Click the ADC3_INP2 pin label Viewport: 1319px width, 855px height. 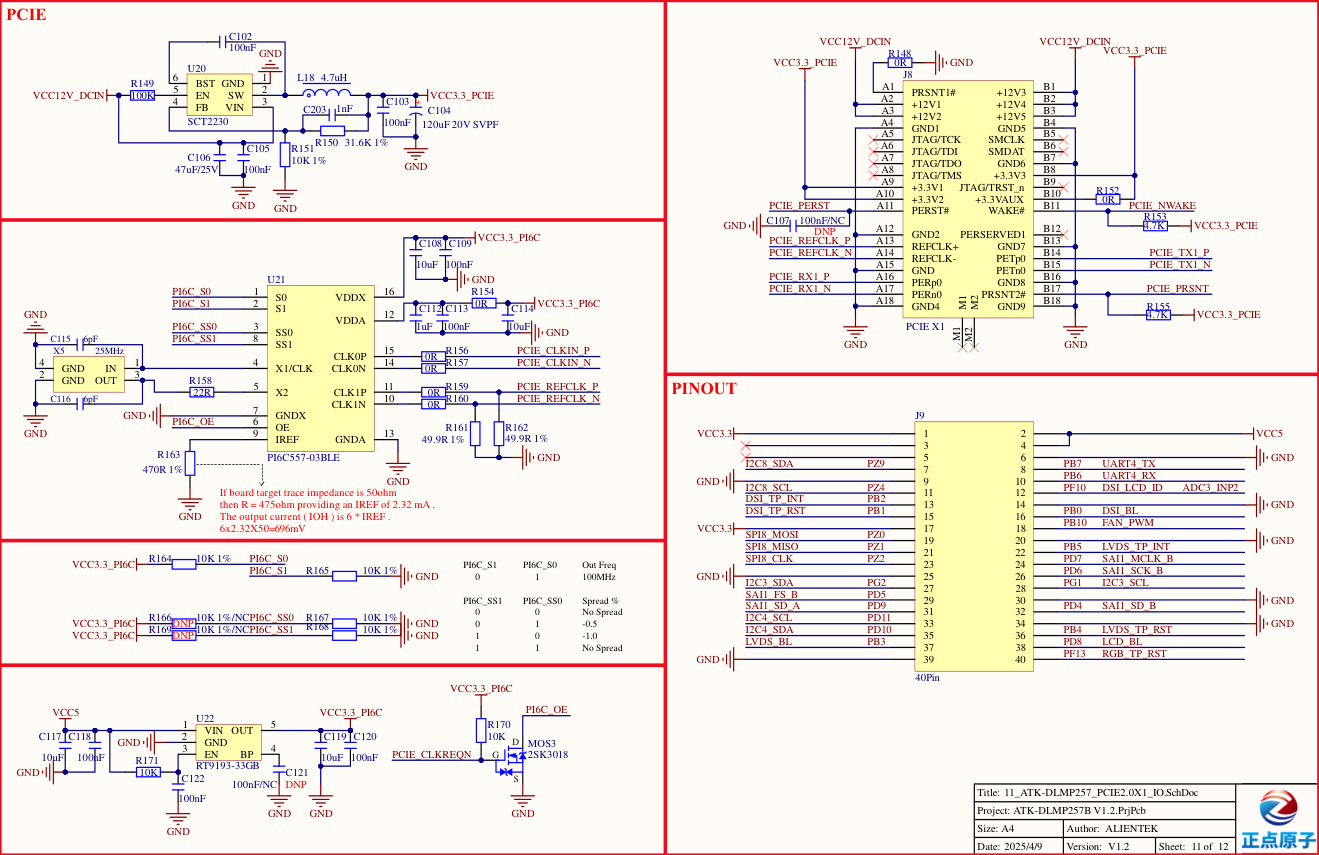[1211, 487]
